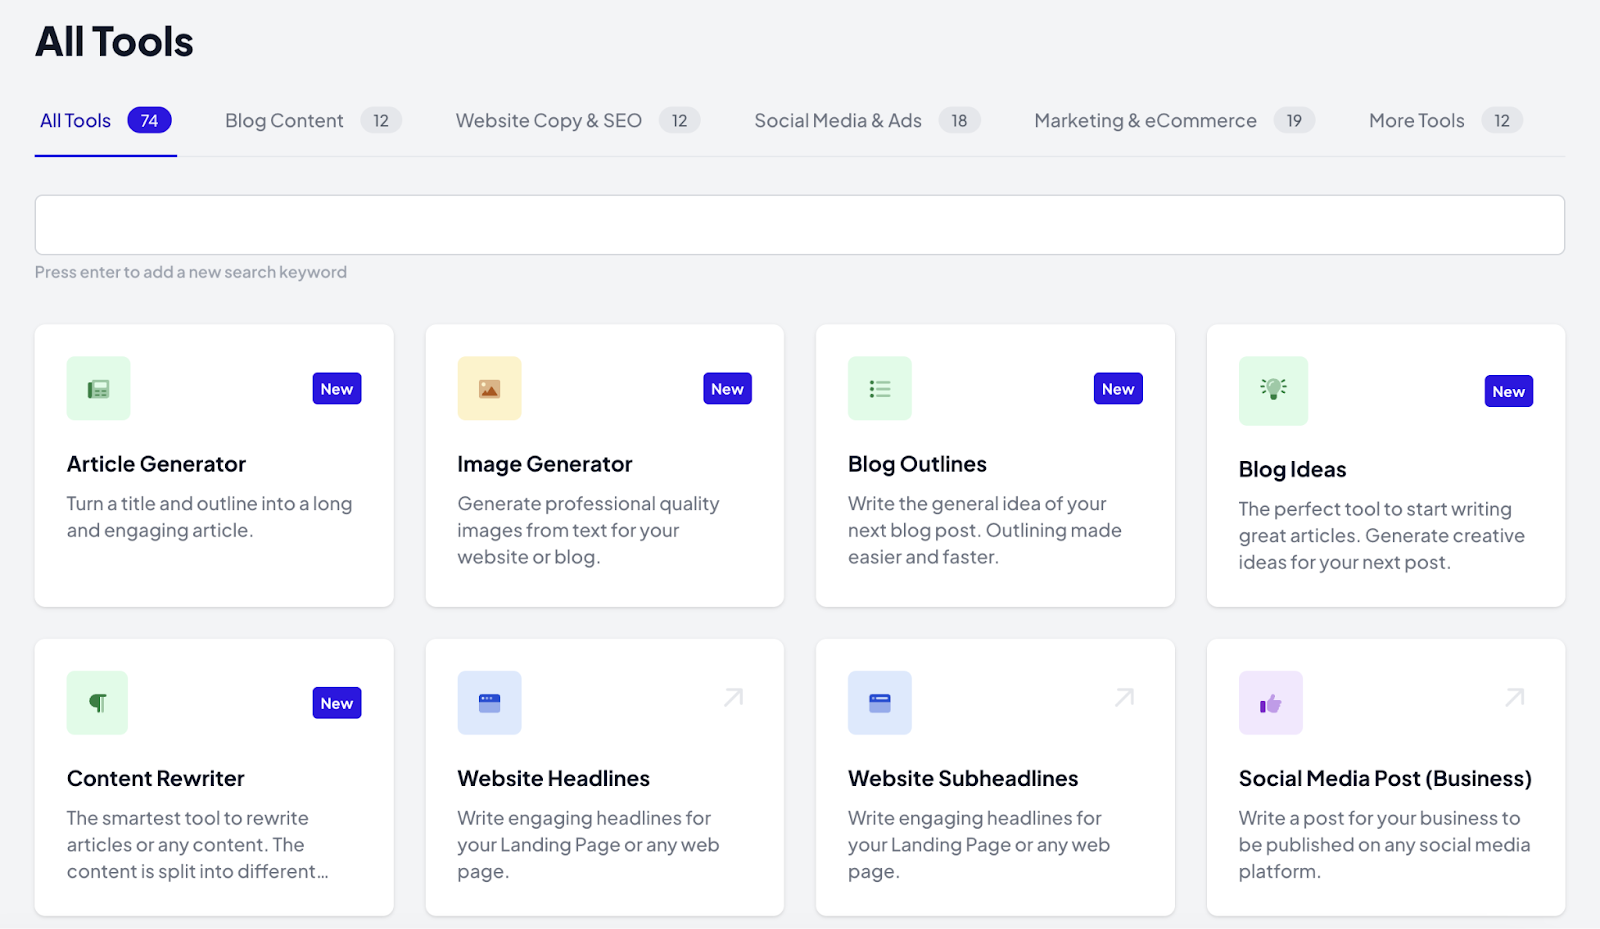Open the More Tools tab
Screen dimensions: 1600x929
click(1416, 120)
